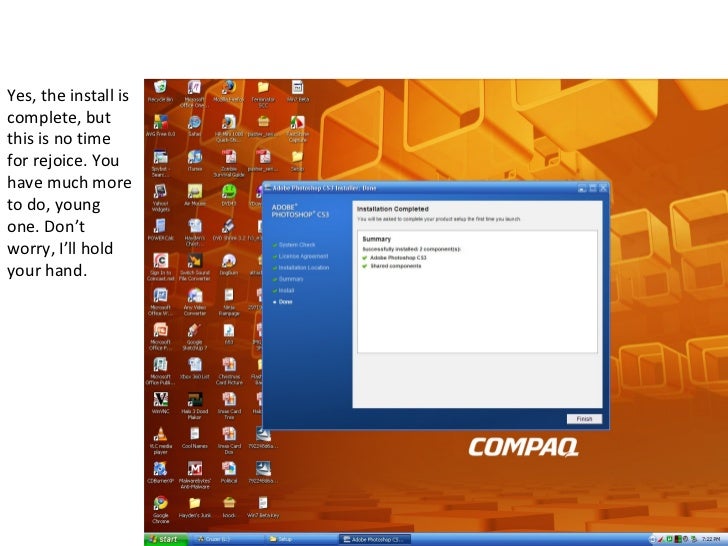Click the Adobe Photoshop CS3 summary entry
The width and height of the screenshot is (728, 546).
click(x=394, y=258)
